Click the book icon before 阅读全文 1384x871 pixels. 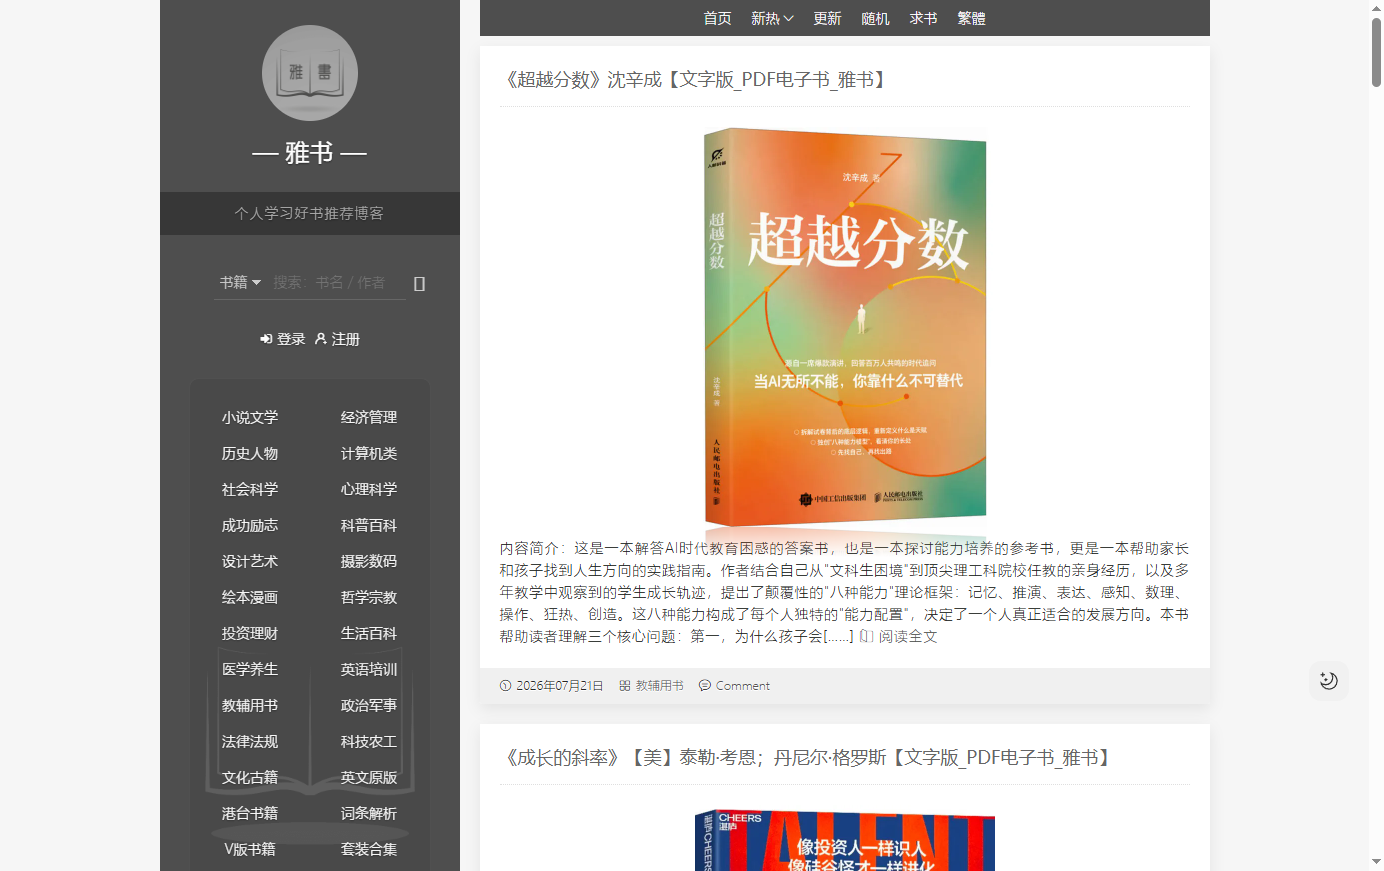pyautogui.click(x=867, y=636)
